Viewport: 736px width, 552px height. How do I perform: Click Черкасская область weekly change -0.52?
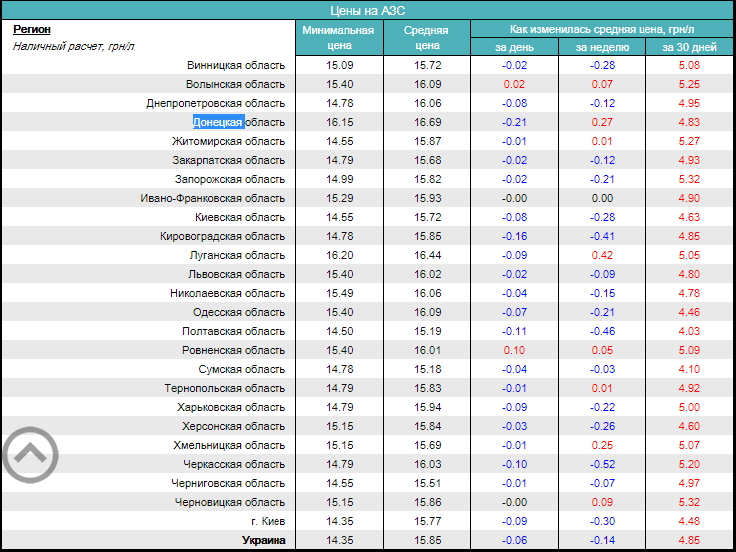click(602, 464)
